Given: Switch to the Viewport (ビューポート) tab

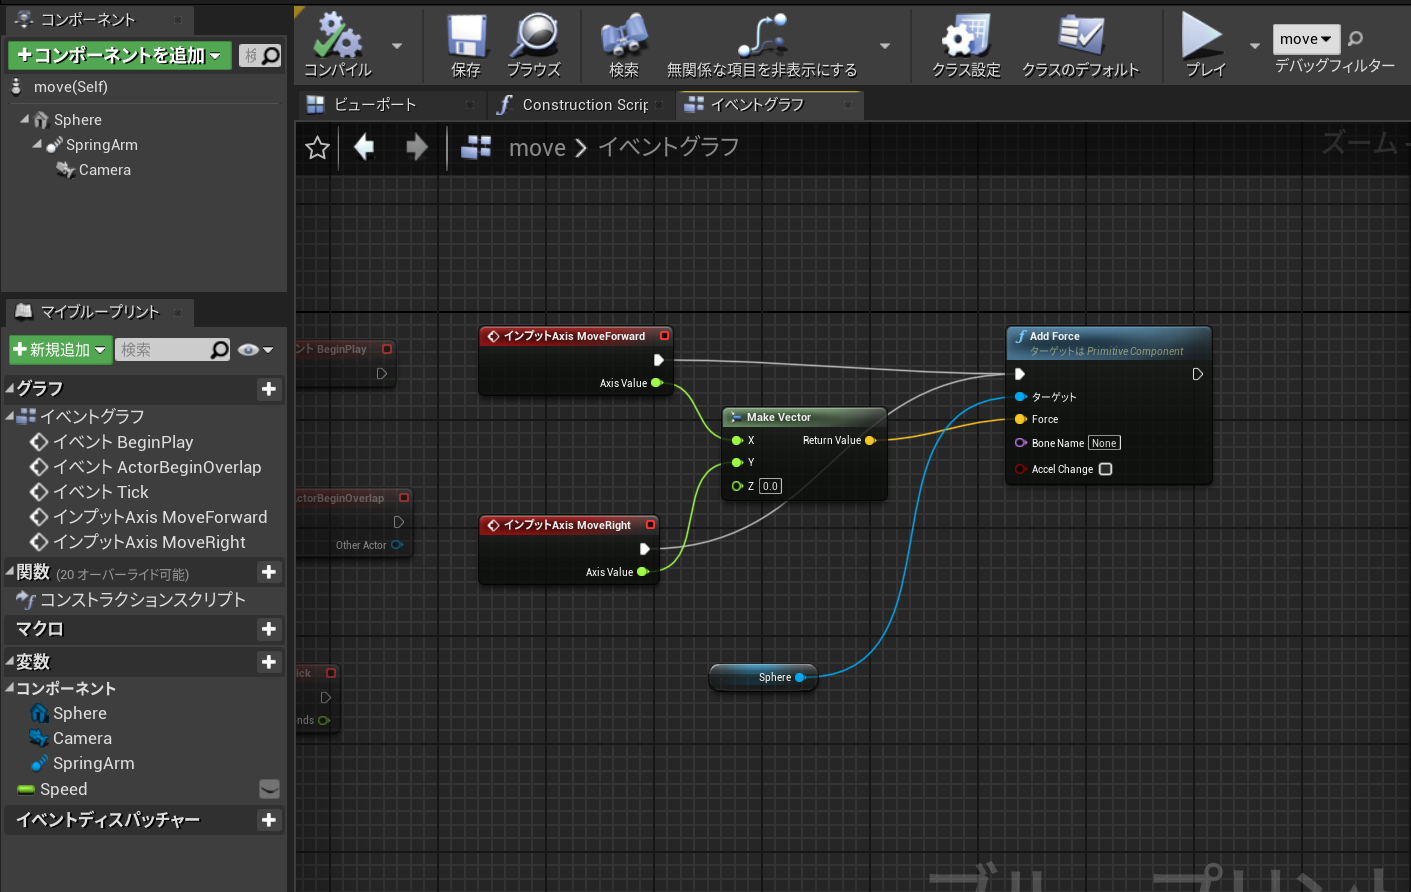Looking at the screenshot, I should click(375, 105).
